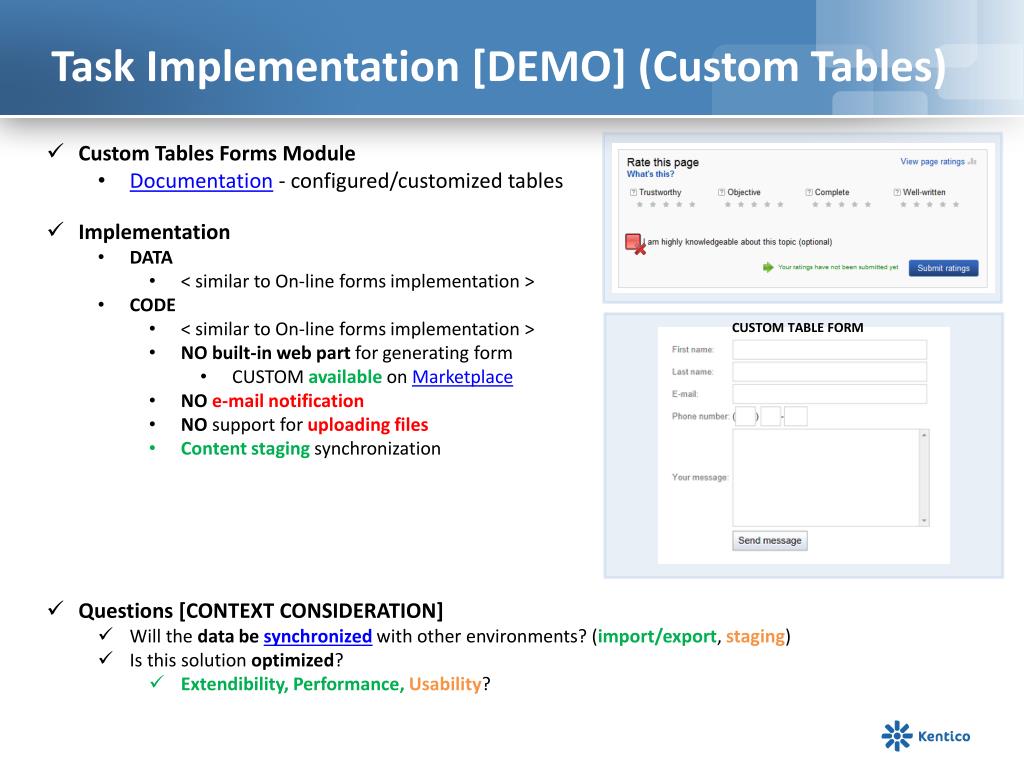Click the Questions CONTEXT CONSIDERATION heading
This screenshot has width=1024, height=768.
click(x=261, y=611)
